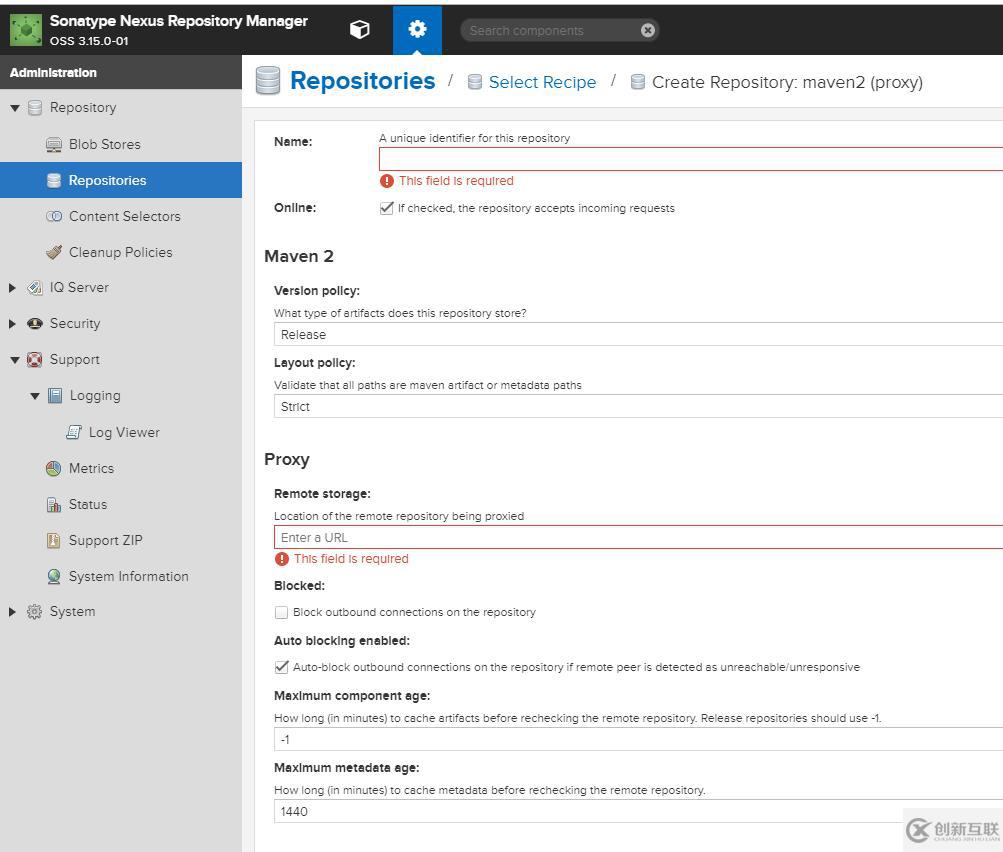Click the OSS 3.15.0-01 version text
This screenshot has width=1003, height=852.
click(x=89, y=41)
